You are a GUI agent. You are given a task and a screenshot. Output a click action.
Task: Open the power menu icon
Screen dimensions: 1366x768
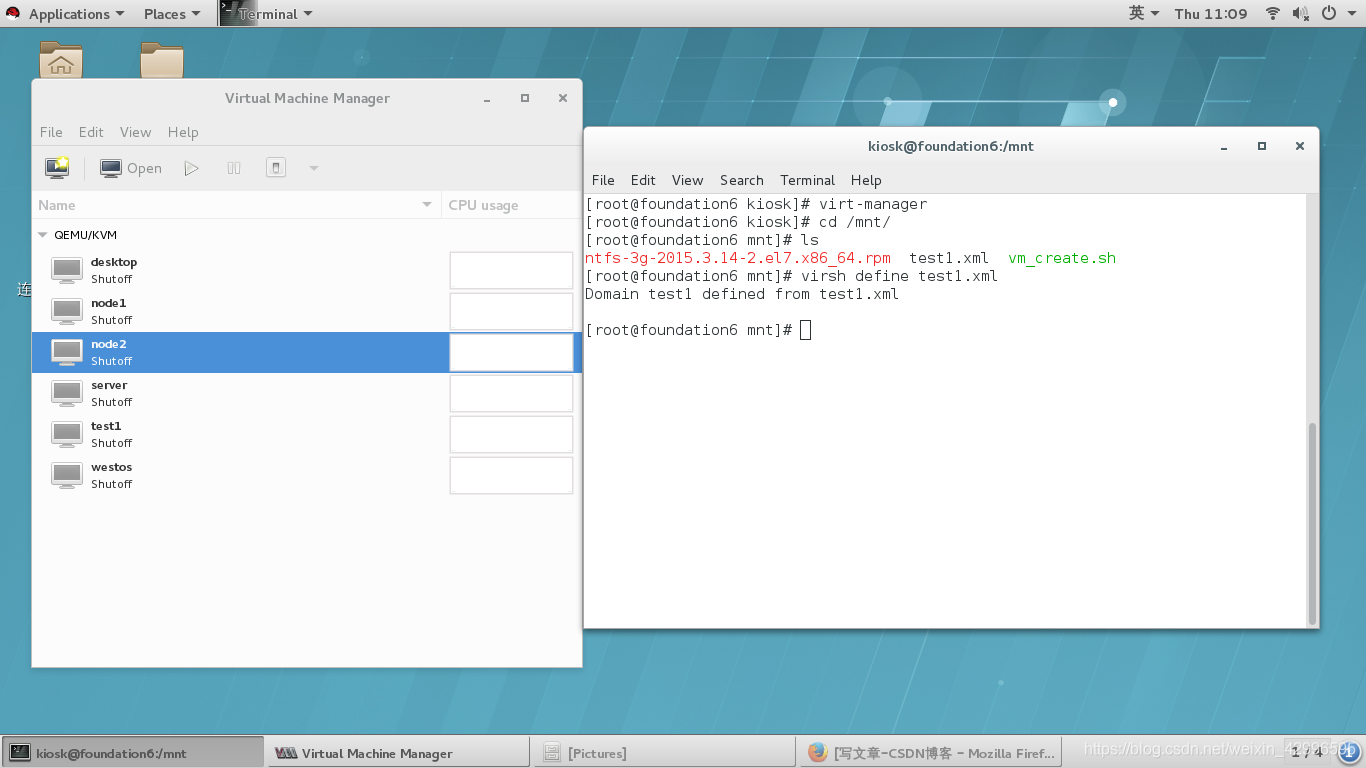pos(1329,14)
